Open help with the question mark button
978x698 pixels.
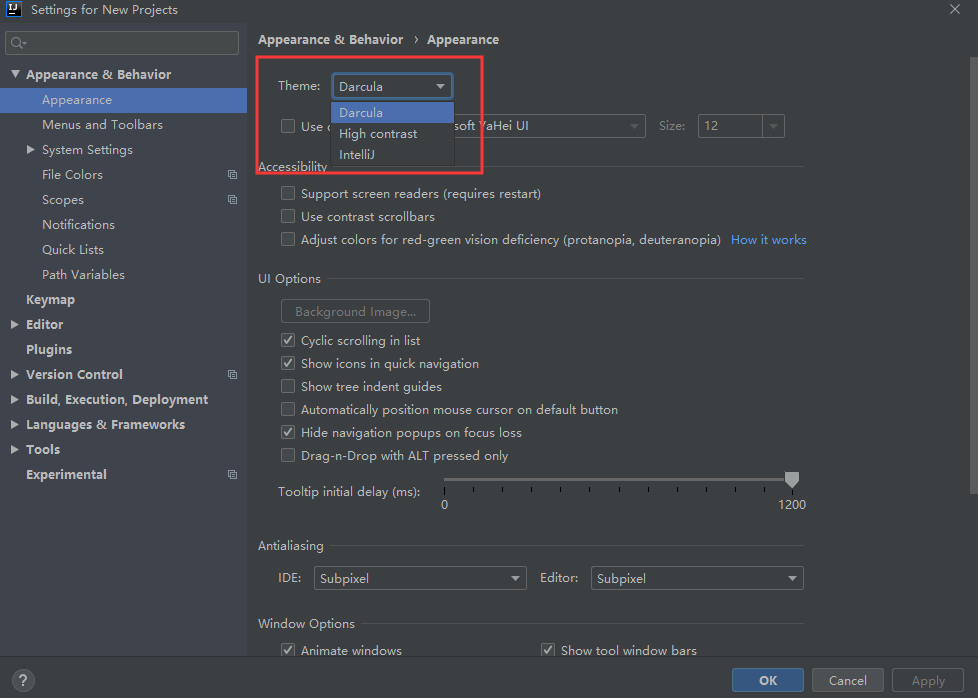point(23,681)
